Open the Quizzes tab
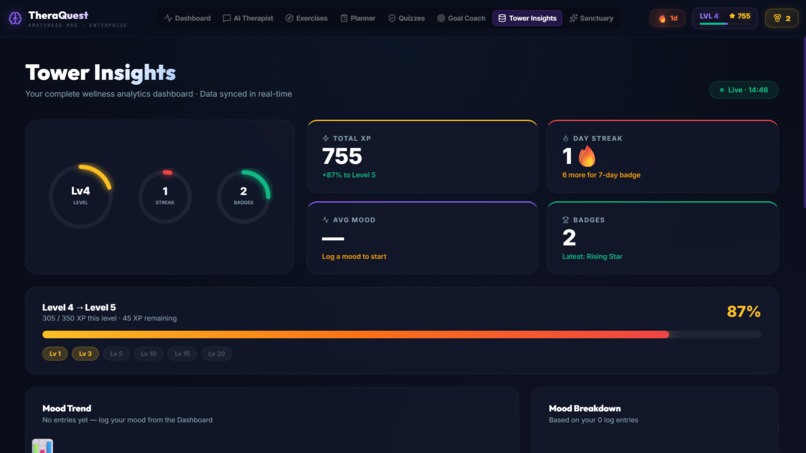 click(406, 18)
